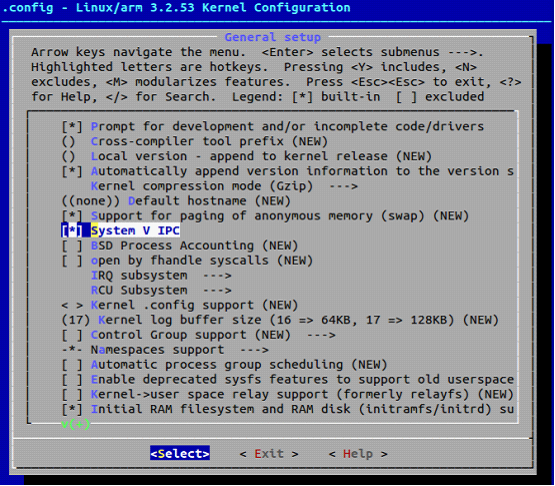
Task: Enable deprecated sysfs features option
Action: pos(72,379)
